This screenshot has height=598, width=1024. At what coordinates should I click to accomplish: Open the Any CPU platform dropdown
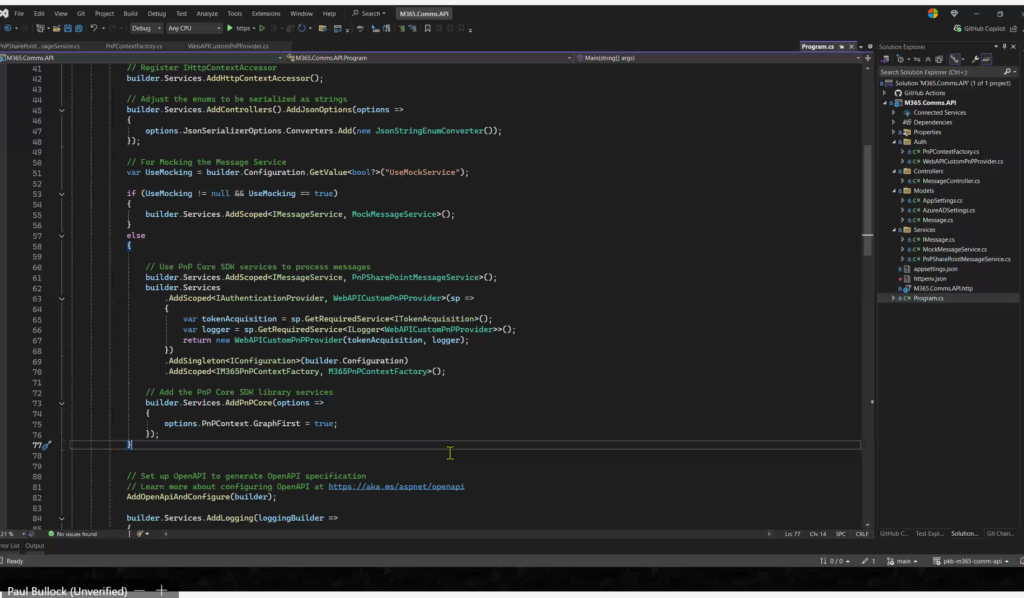tap(194, 28)
